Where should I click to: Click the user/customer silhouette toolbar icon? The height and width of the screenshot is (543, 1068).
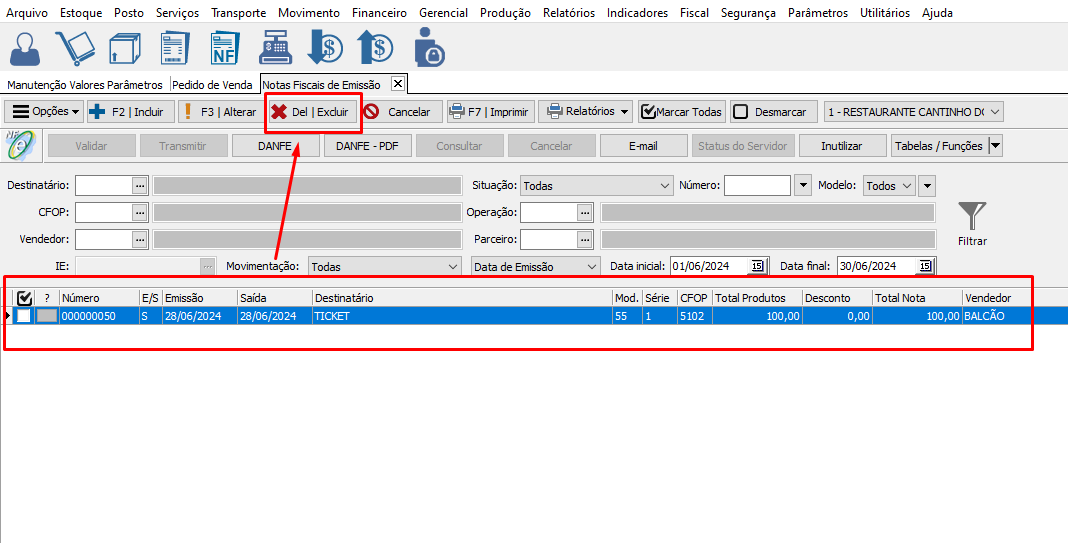28,48
